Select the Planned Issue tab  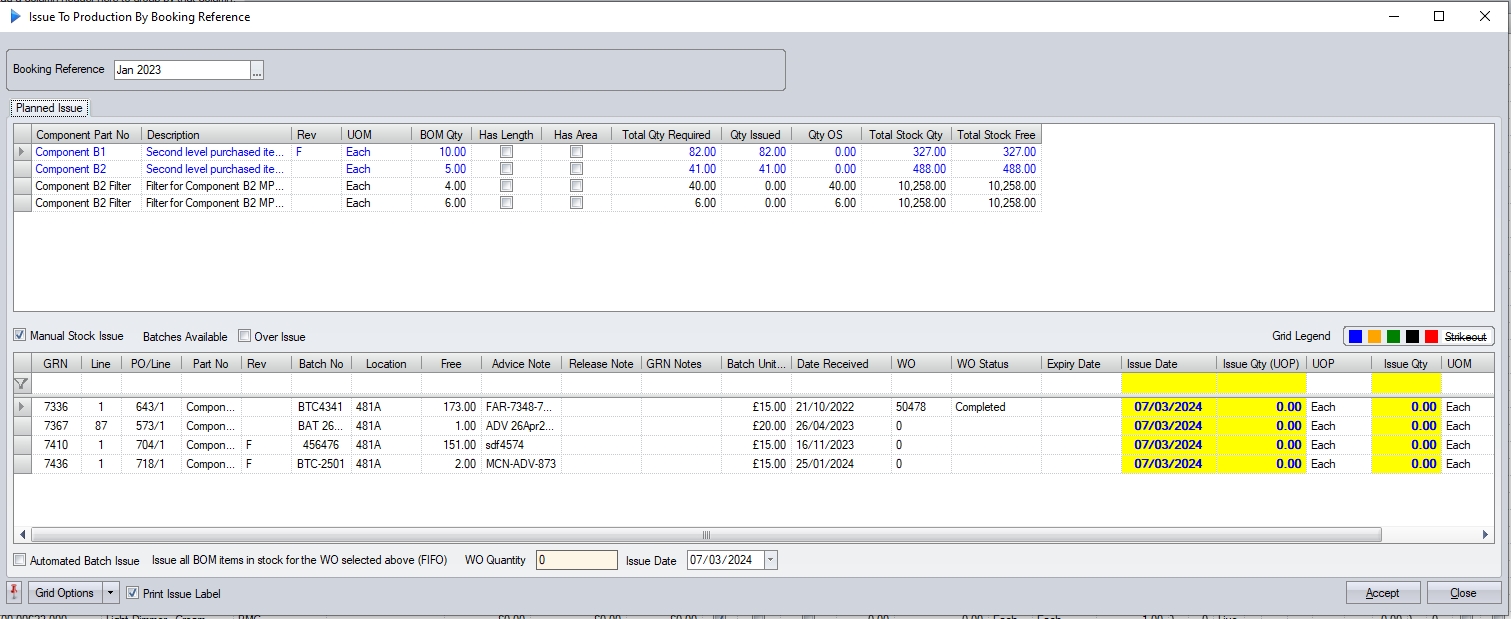pos(49,108)
